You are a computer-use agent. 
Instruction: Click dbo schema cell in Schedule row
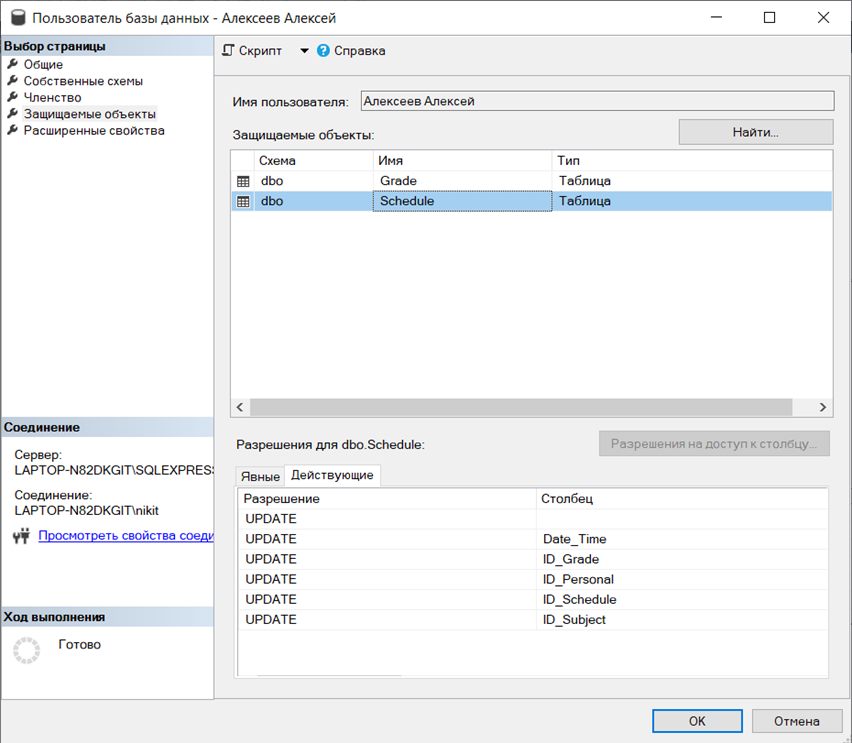314,201
